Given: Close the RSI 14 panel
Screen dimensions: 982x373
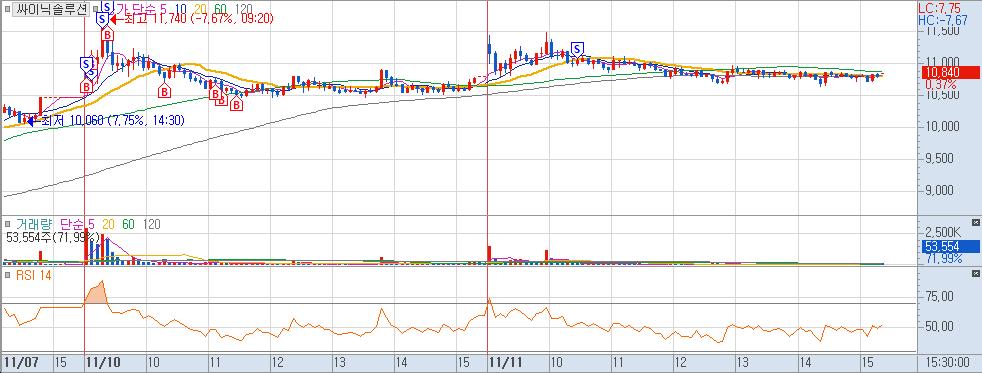Looking at the screenshot, I should pyautogui.click(x=975, y=273).
